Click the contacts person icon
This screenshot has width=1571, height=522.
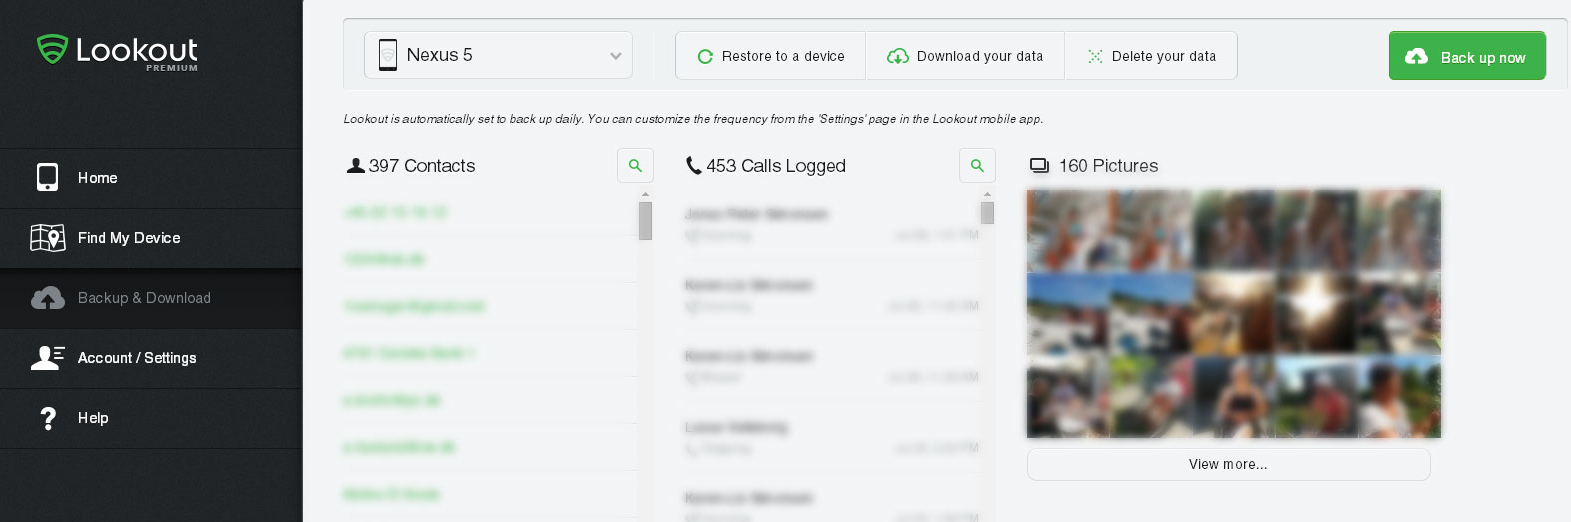click(x=355, y=166)
